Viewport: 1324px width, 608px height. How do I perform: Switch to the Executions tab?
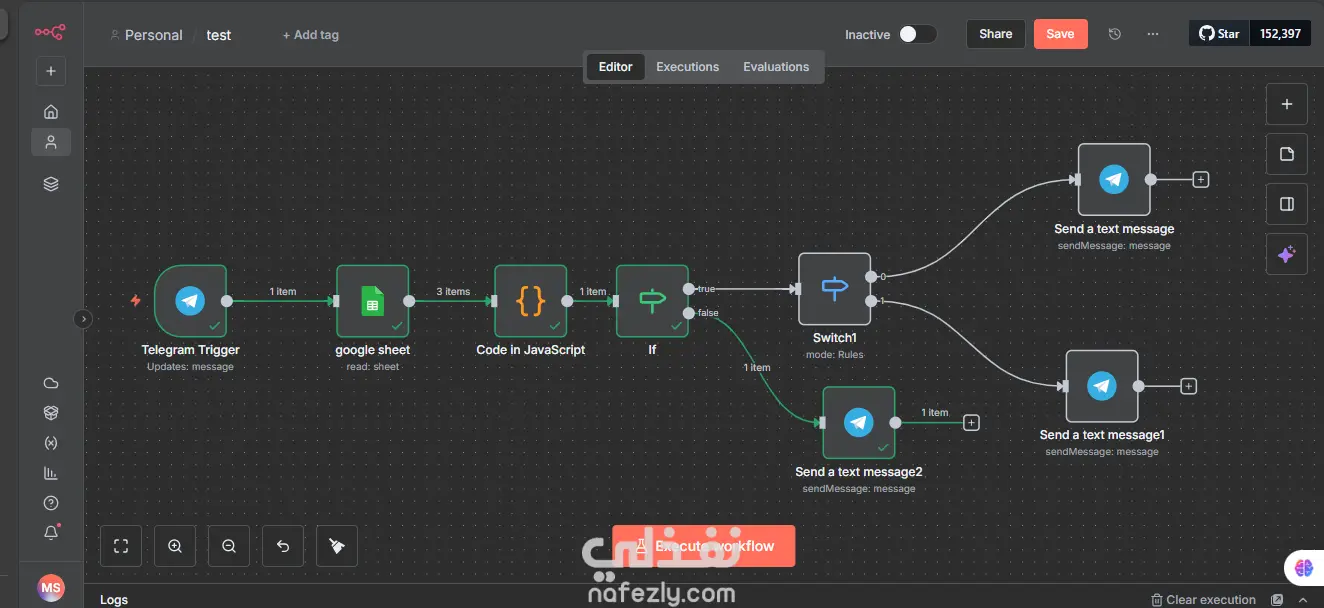coord(687,67)
